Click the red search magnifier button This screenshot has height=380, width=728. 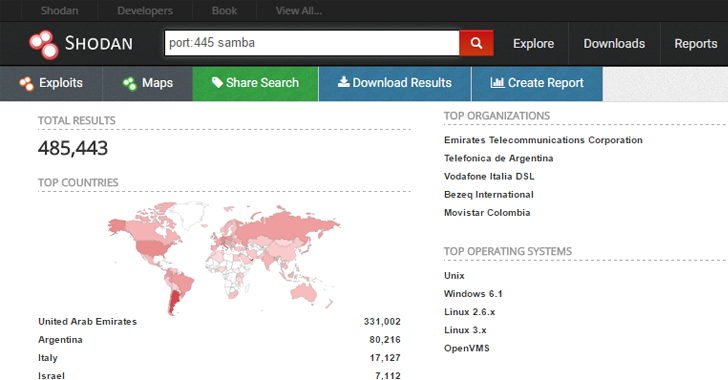476,43
